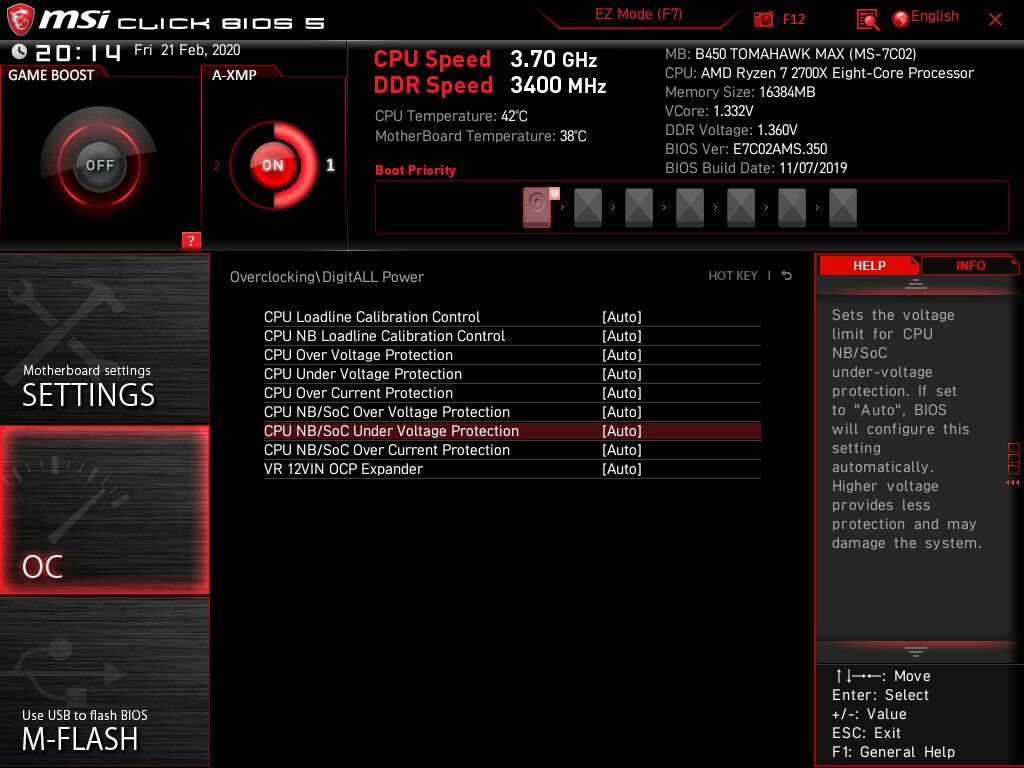Collapse help panel using top grip handle
The image size is (1024, 768).
916,284
